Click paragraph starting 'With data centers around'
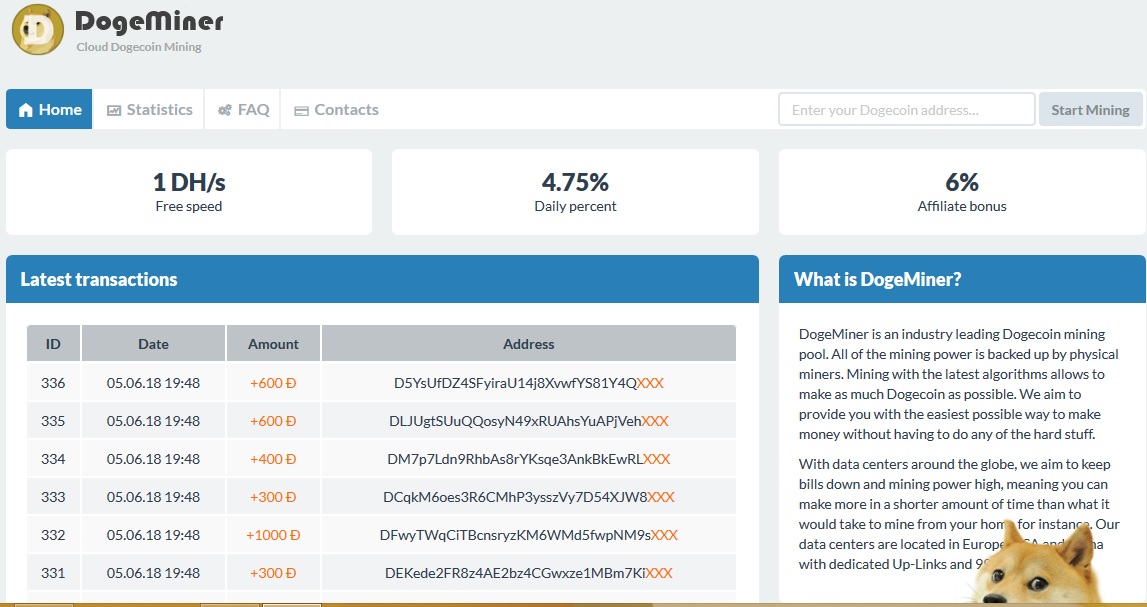This screenshot has width=1147, height=607. point(958,514)
